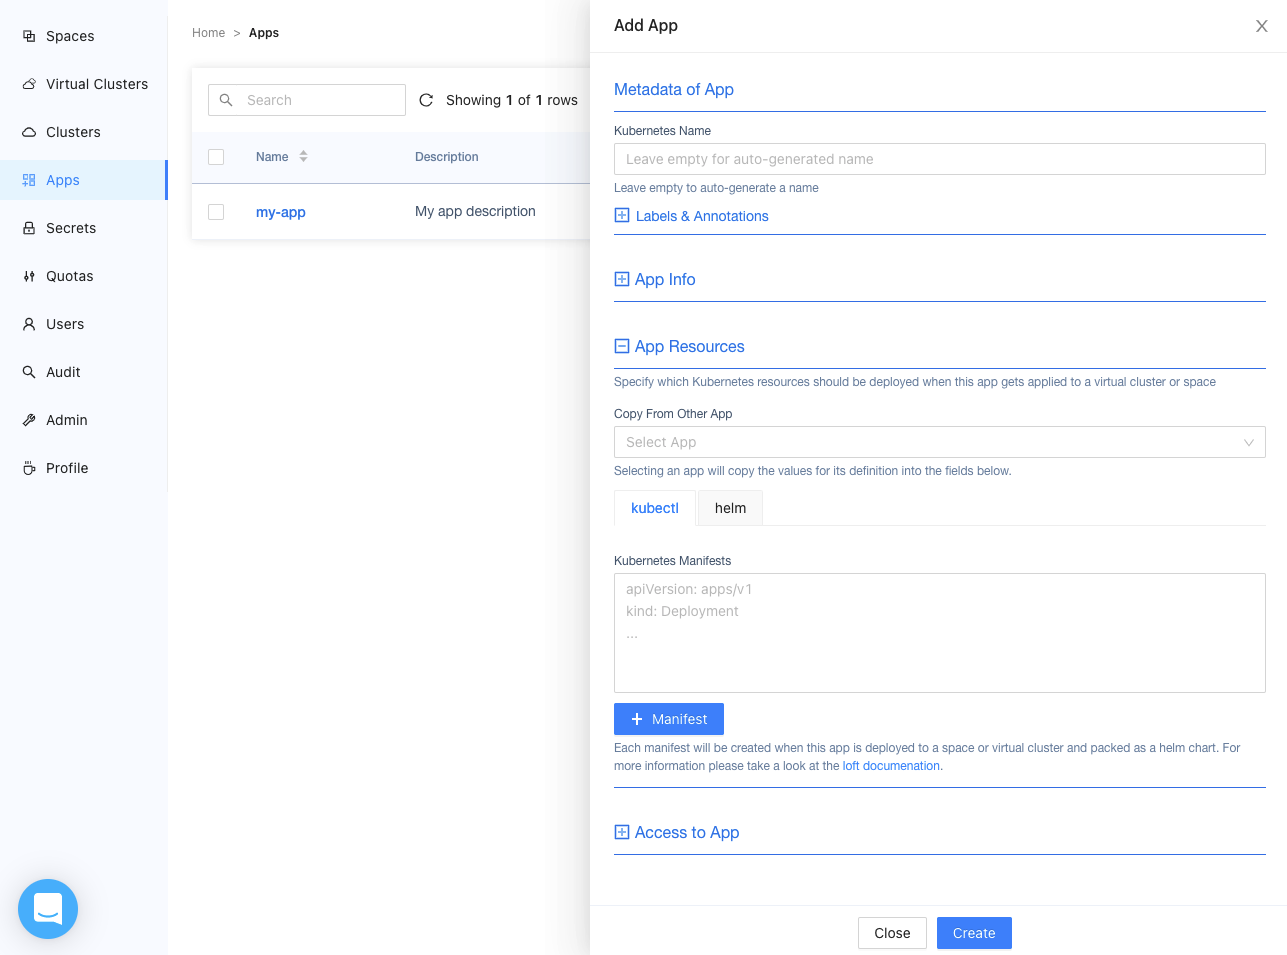Screen dimensions: 1287x955
Task: Open the chat support bubble
Action: click(x=48, y=909)
